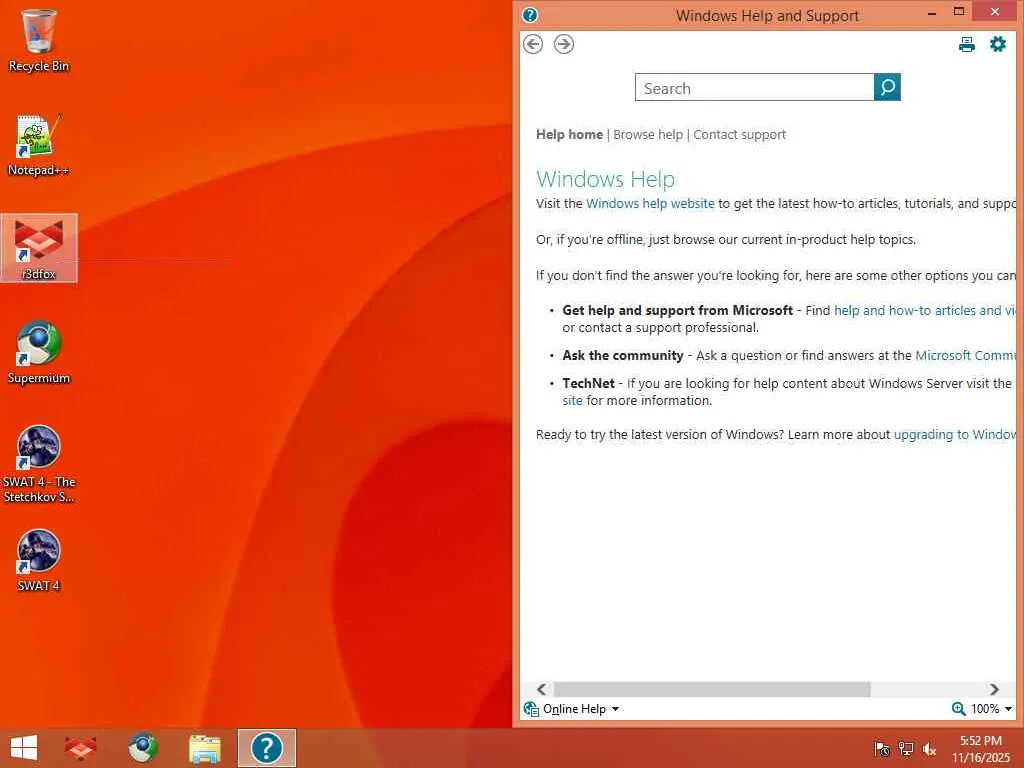Open Help settings gear
The image size is (1024, 768).
(998, 44)
